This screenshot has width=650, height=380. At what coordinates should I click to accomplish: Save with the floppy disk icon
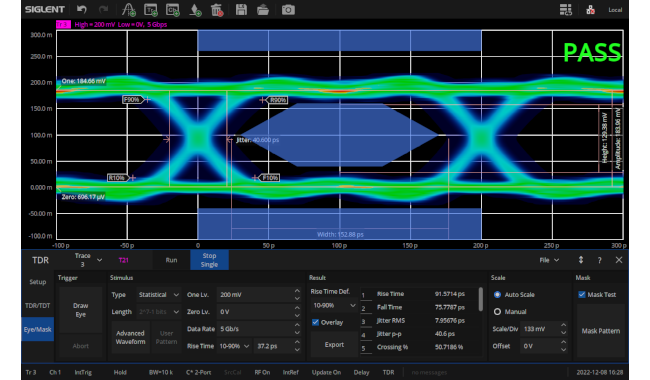click(241, 9)
